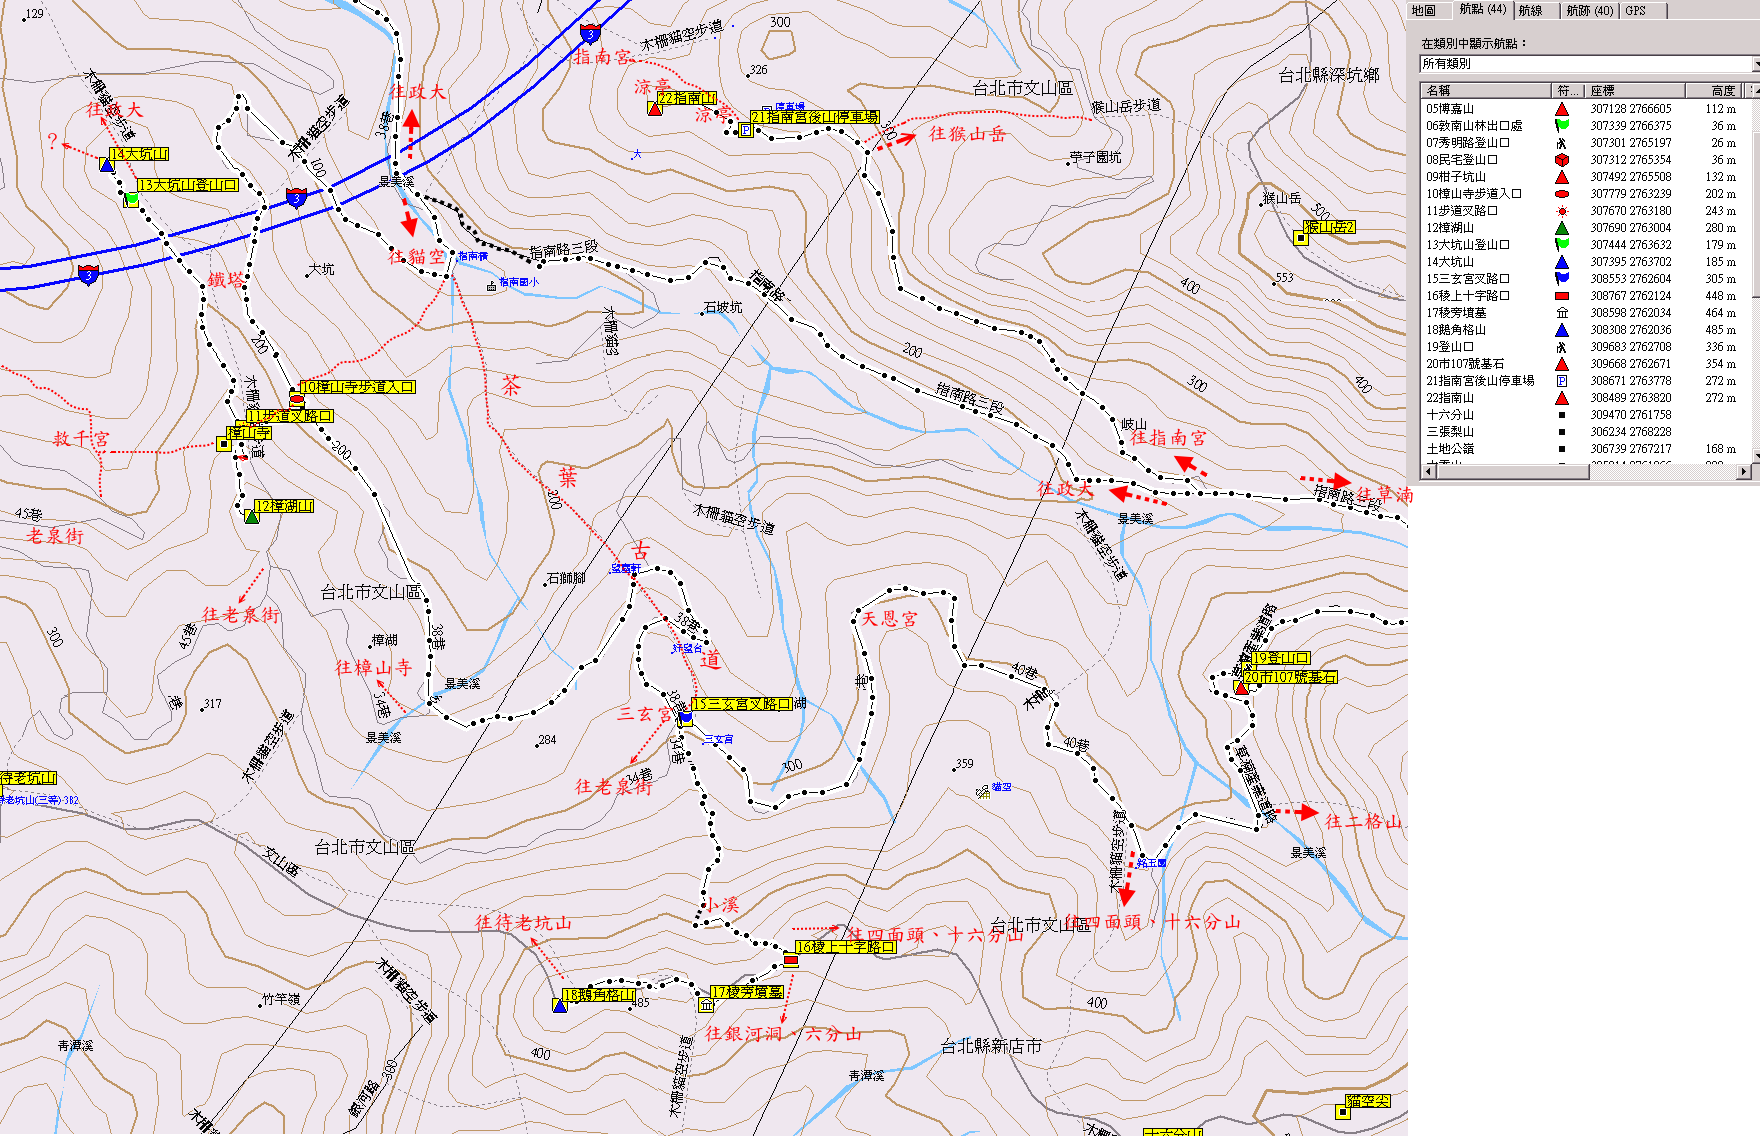Click the 10樟山寺步道入口 red oval marker

(297, 399)
